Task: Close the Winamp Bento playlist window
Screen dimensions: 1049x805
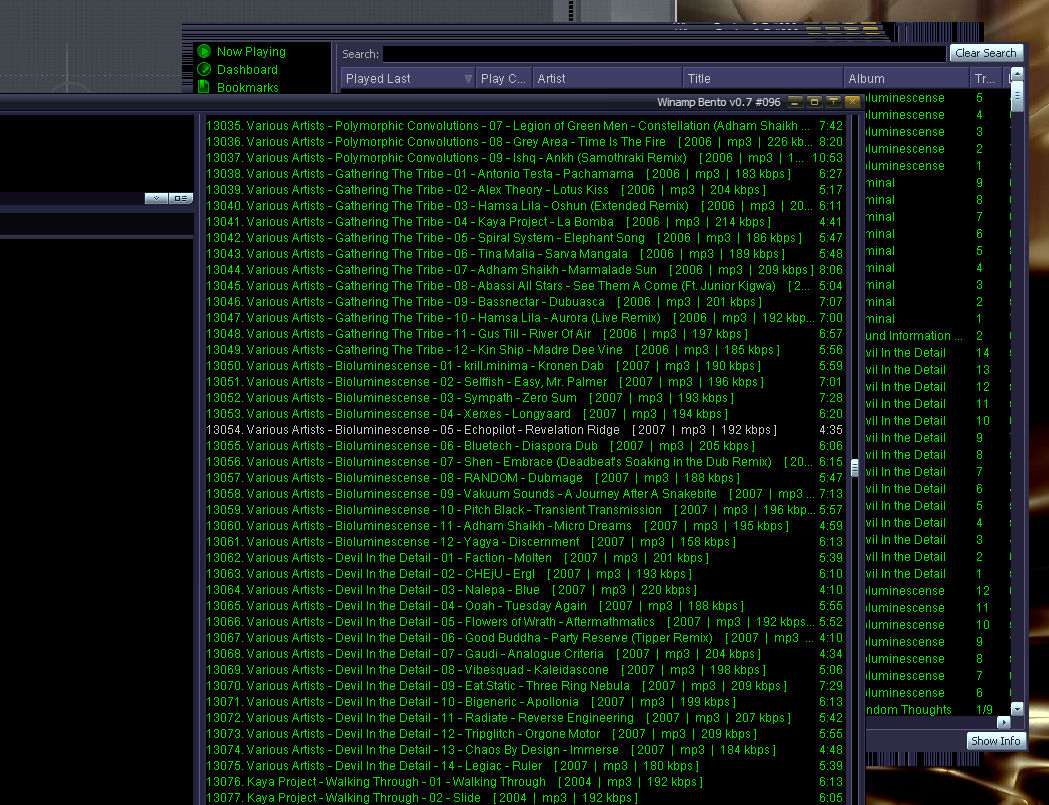Action: click(x=852, y=102)
